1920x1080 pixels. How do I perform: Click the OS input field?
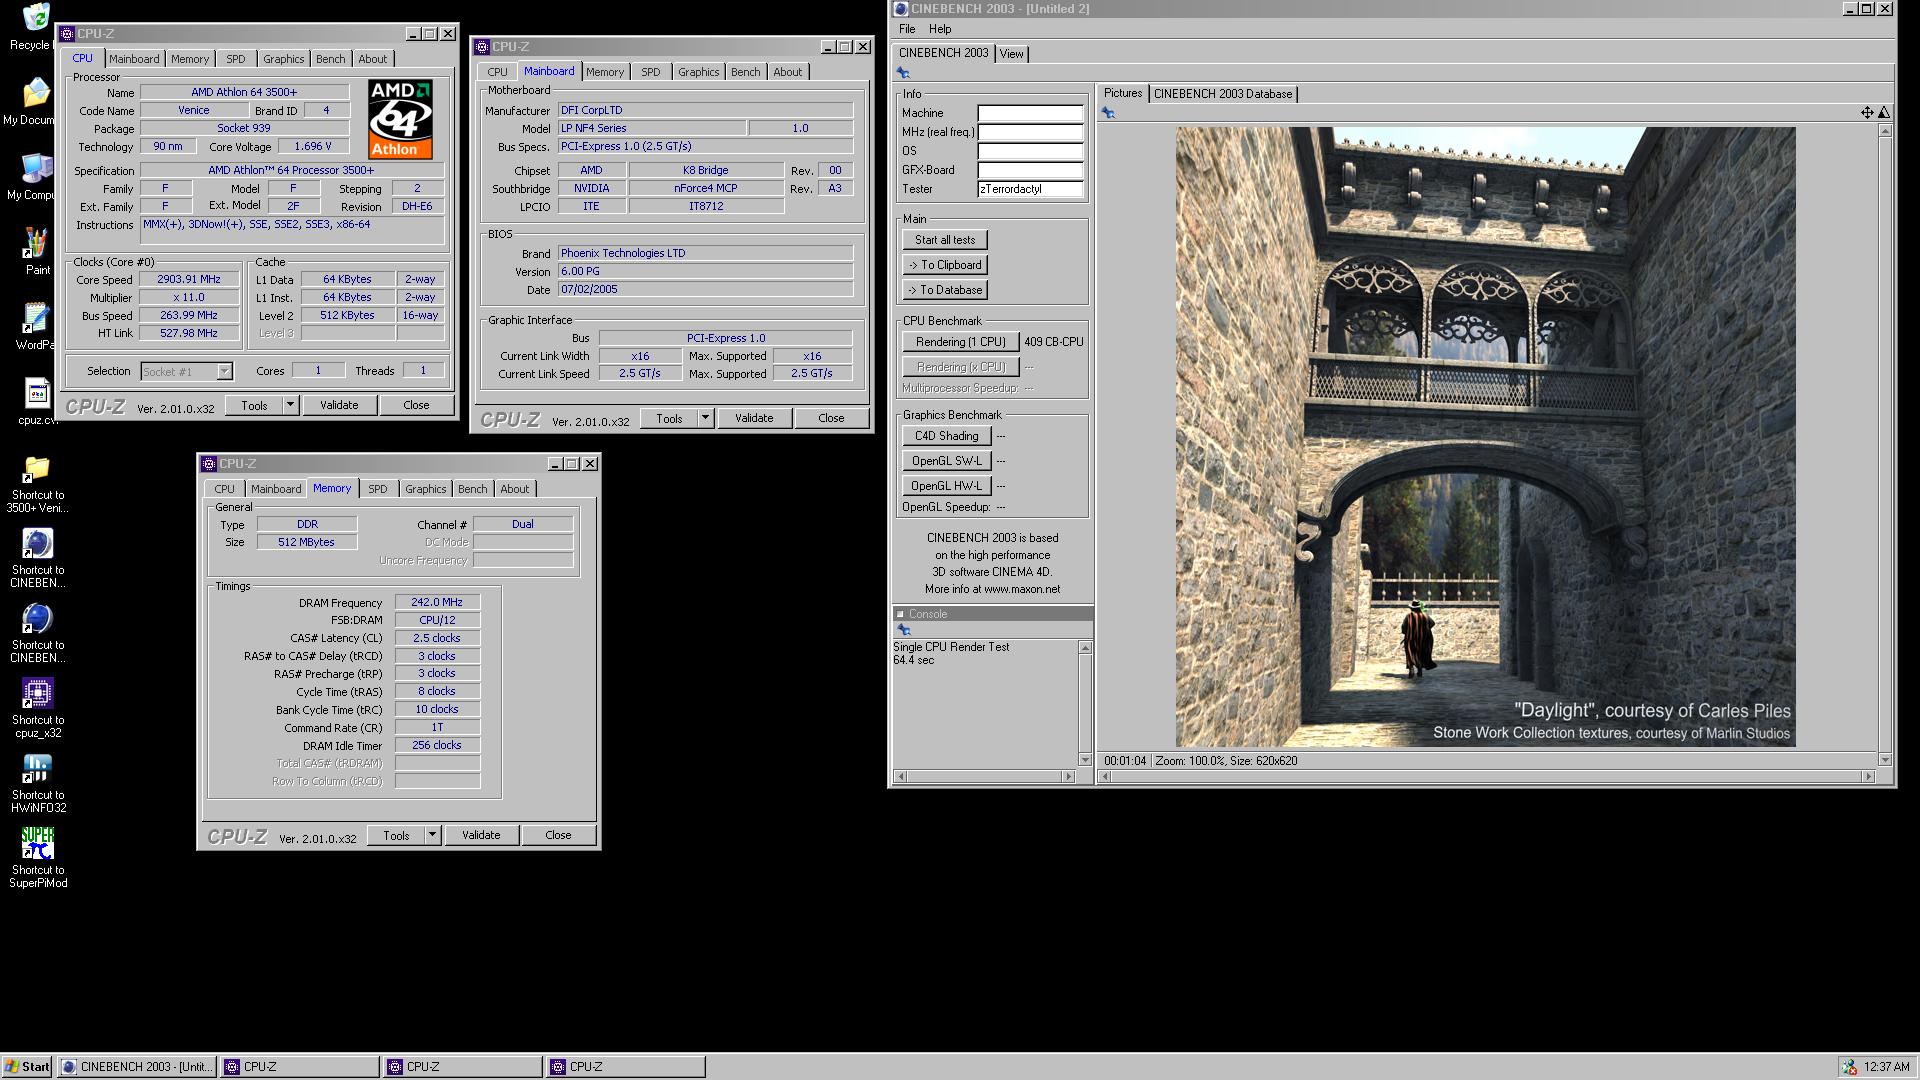1030,151
